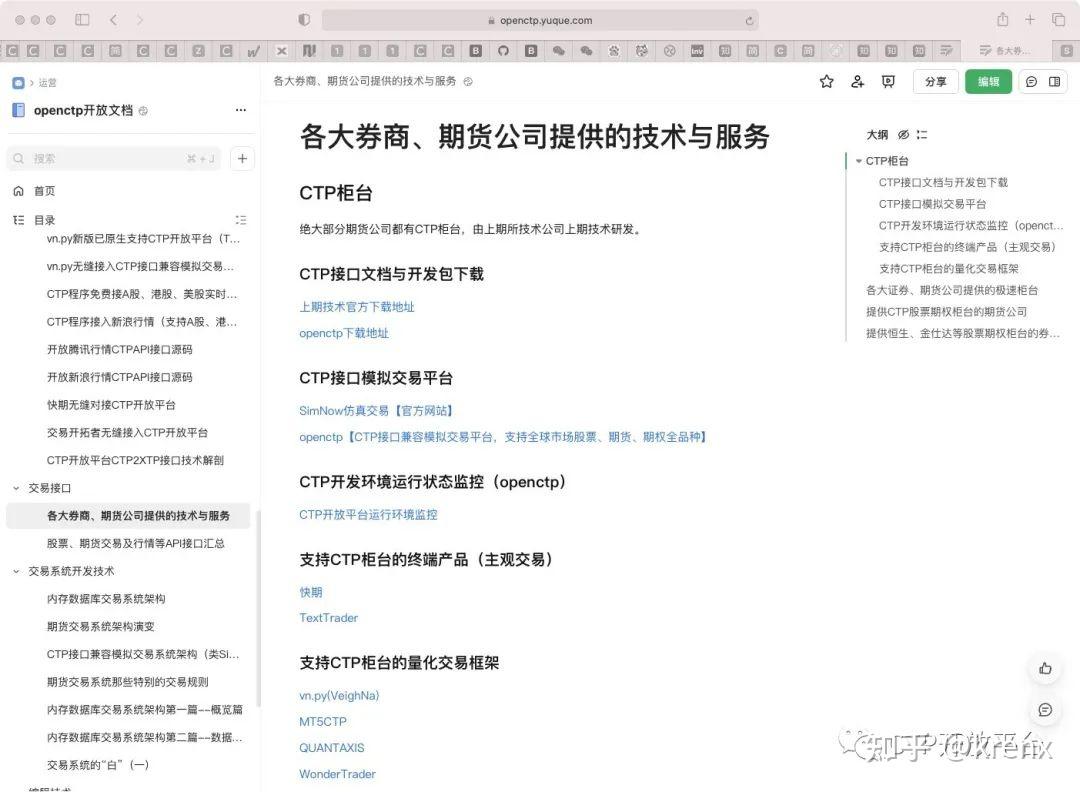Open the openctp开放文档 more options menu
Viewport: 1080px width, 792px height.
tap(240, 110)
